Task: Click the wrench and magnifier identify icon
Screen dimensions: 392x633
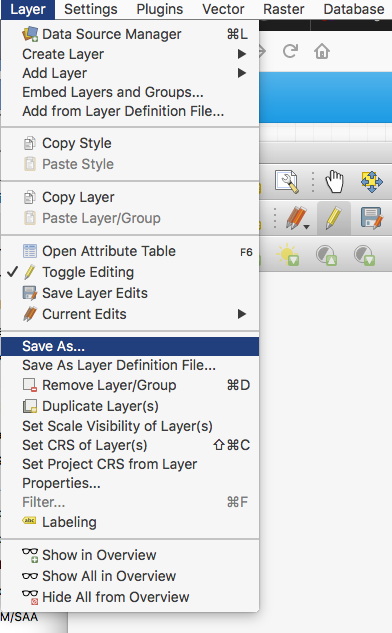Action: click(287, 181)
